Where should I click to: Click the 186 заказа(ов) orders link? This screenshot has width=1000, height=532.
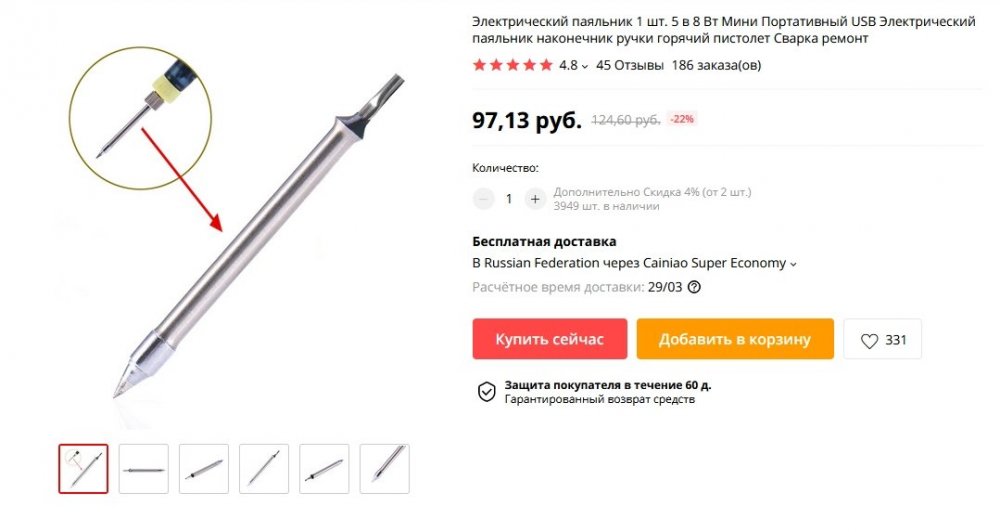(716, 65)
